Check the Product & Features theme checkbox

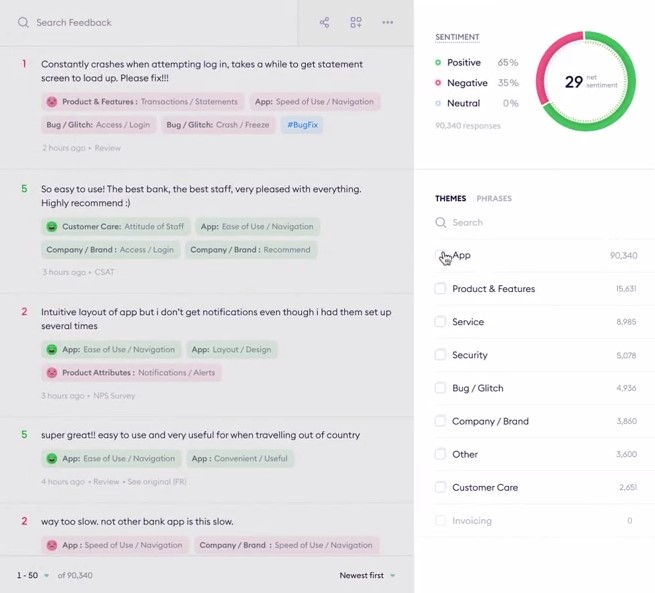point(440,289)
